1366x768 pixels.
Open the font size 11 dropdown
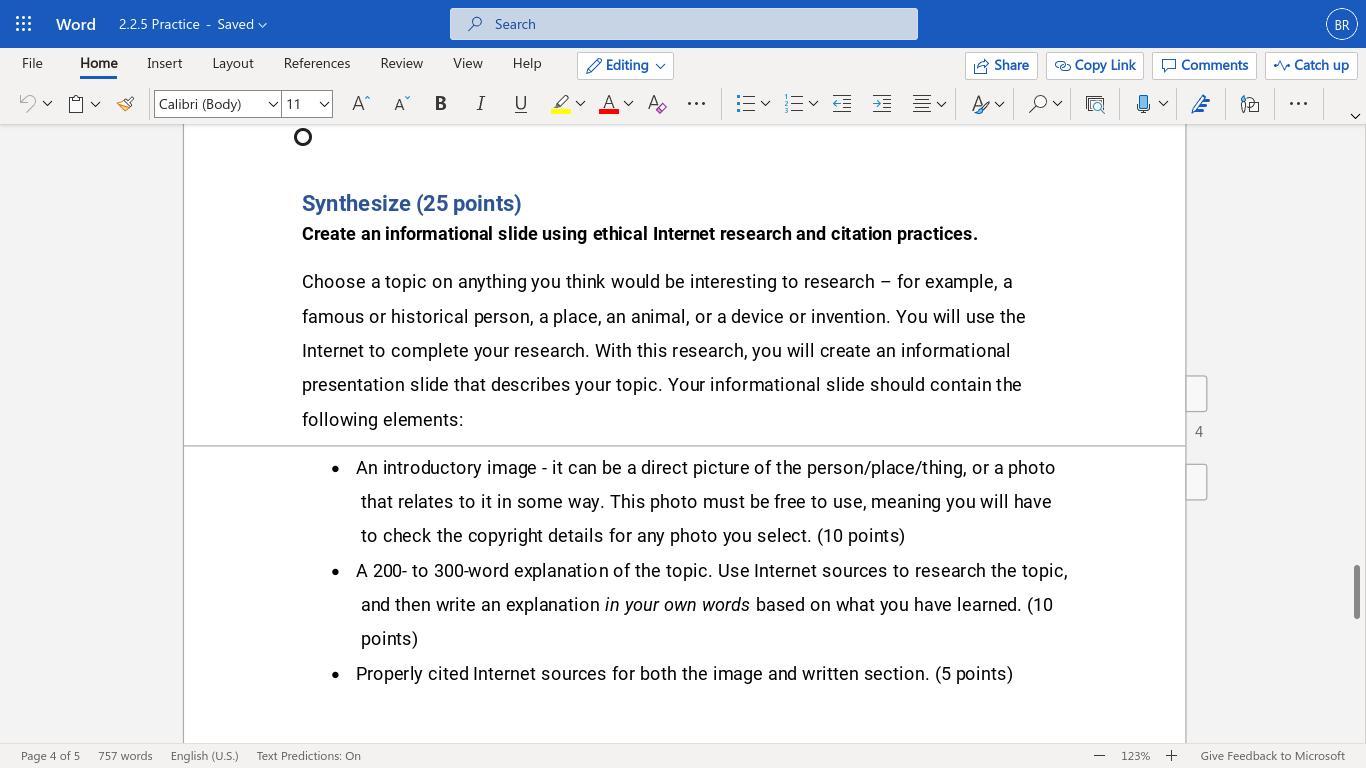[324, 104]
